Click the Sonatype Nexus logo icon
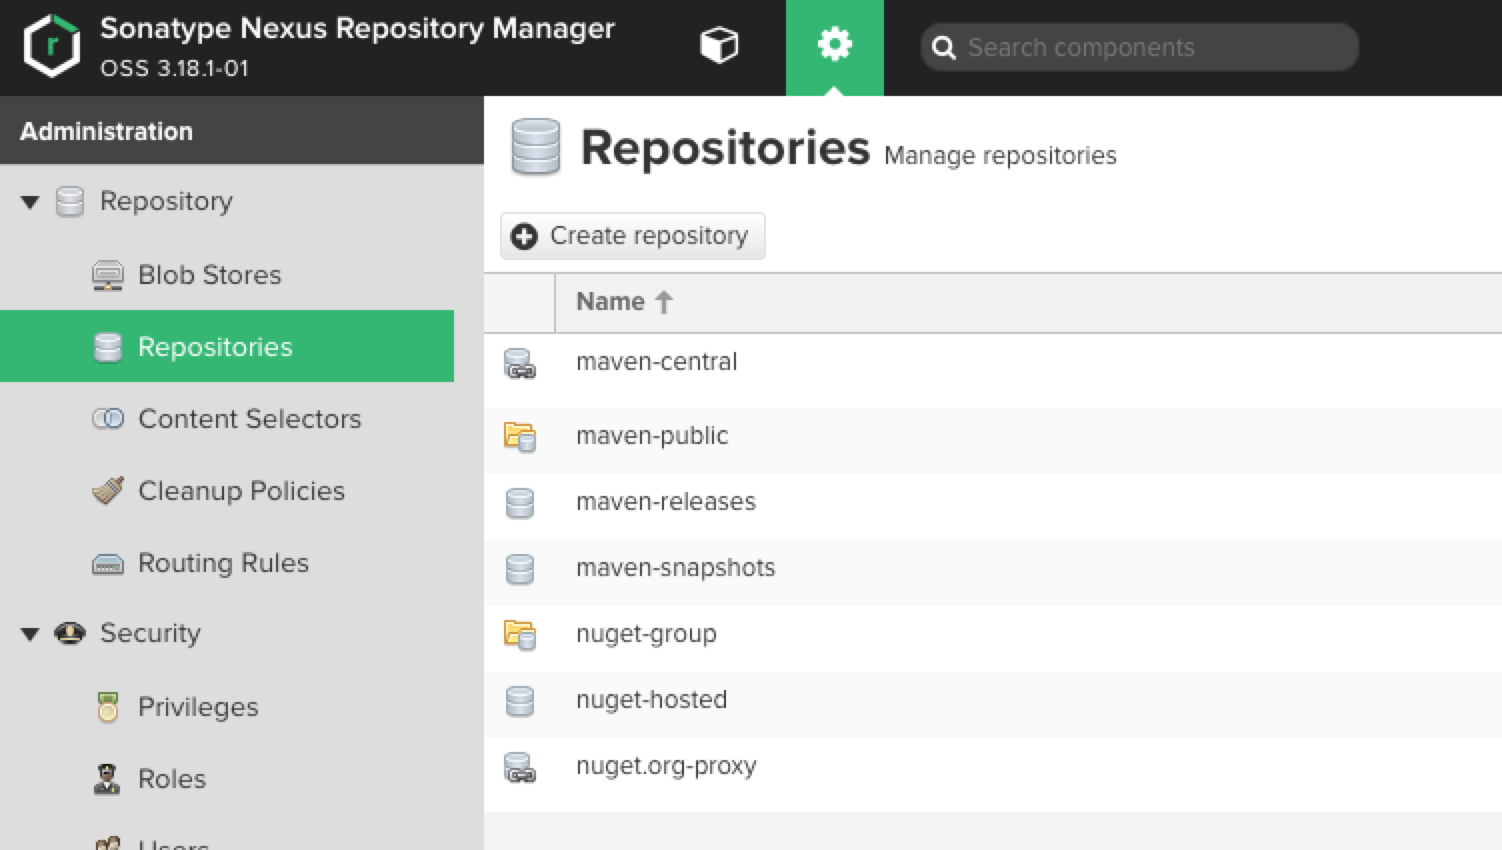This screenshot has height=850, width=1502. point(52,46)
